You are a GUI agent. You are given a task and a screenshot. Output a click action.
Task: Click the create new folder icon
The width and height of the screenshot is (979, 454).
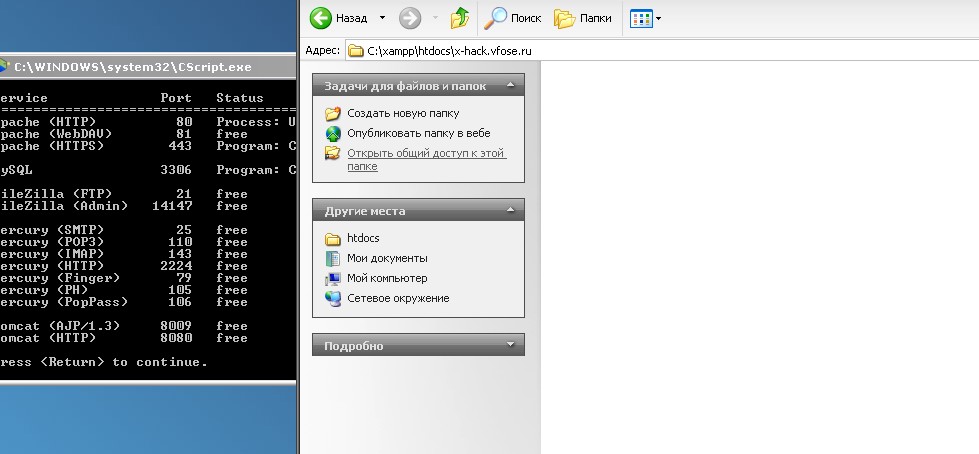pyautogui.click(x=333, y=113)
